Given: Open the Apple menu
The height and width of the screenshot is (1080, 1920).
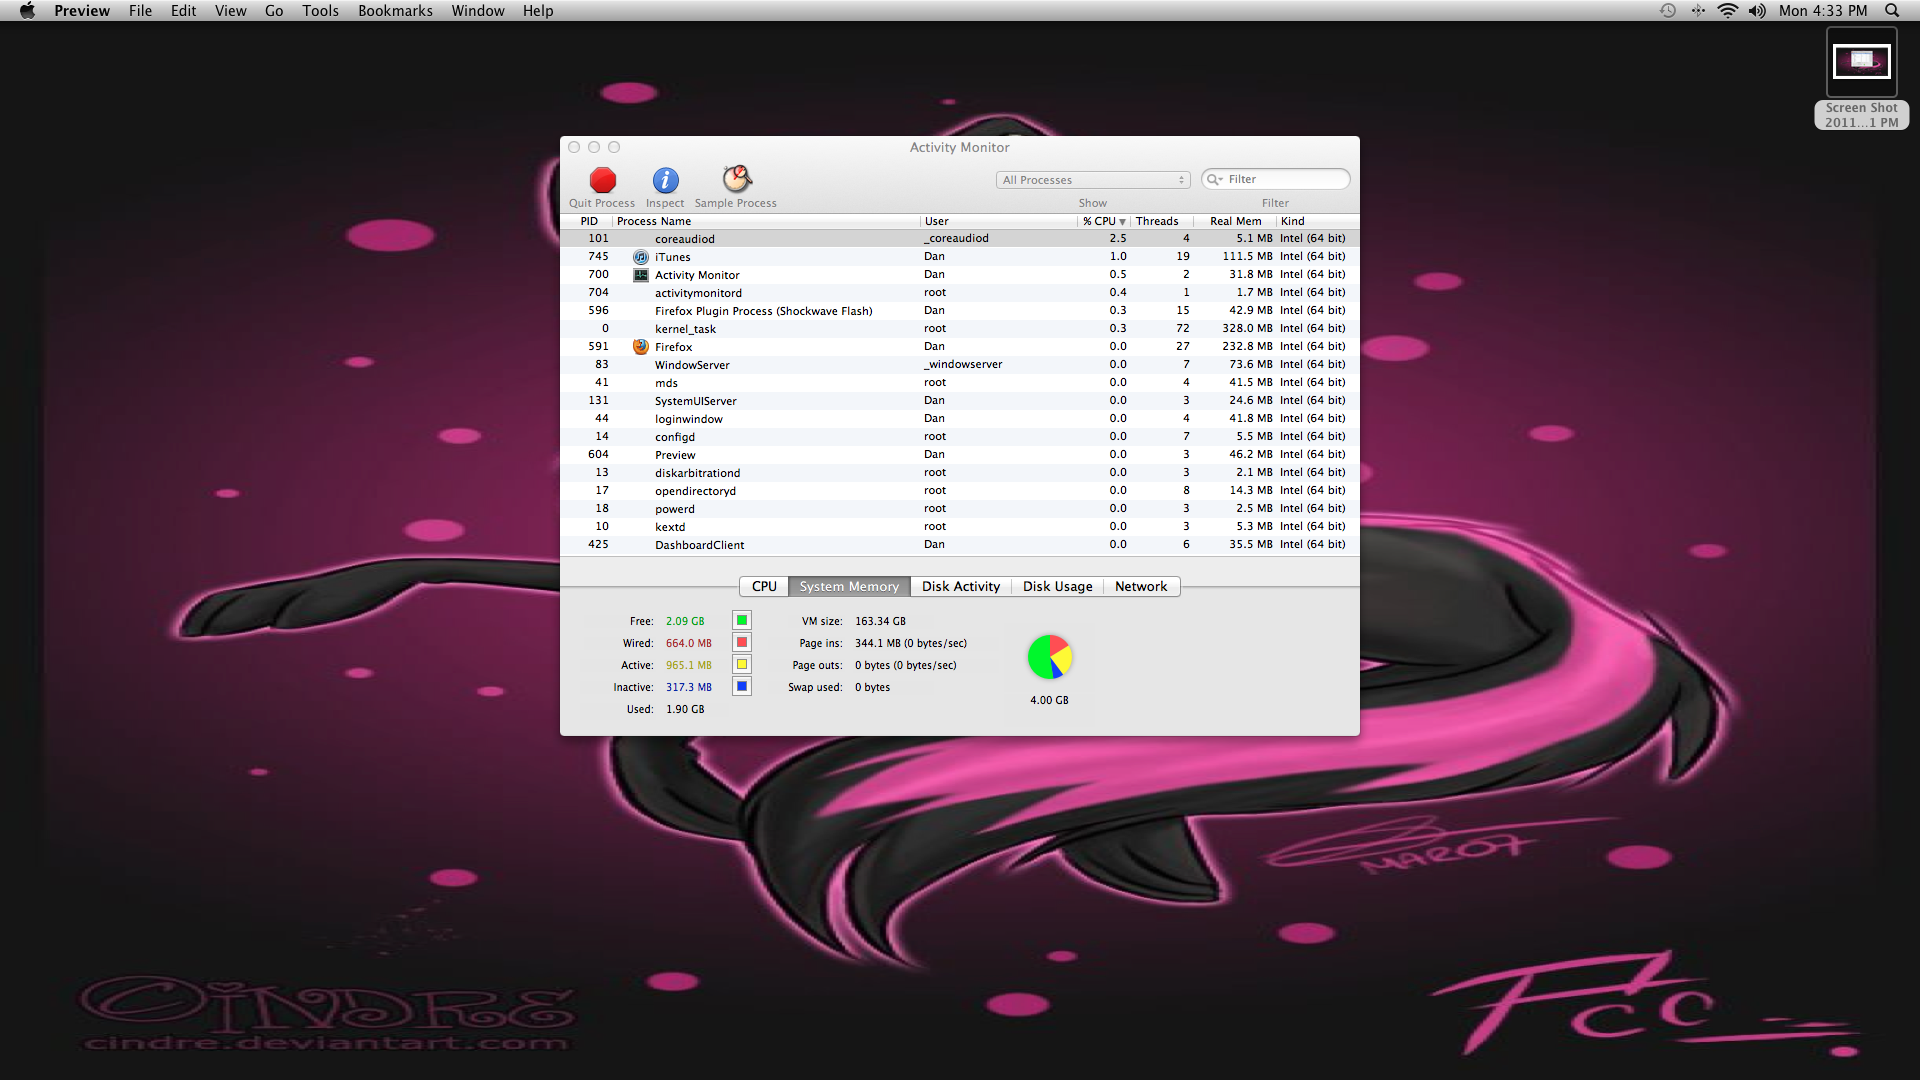Looking at the screenshot, I should [x=27, y=11].
